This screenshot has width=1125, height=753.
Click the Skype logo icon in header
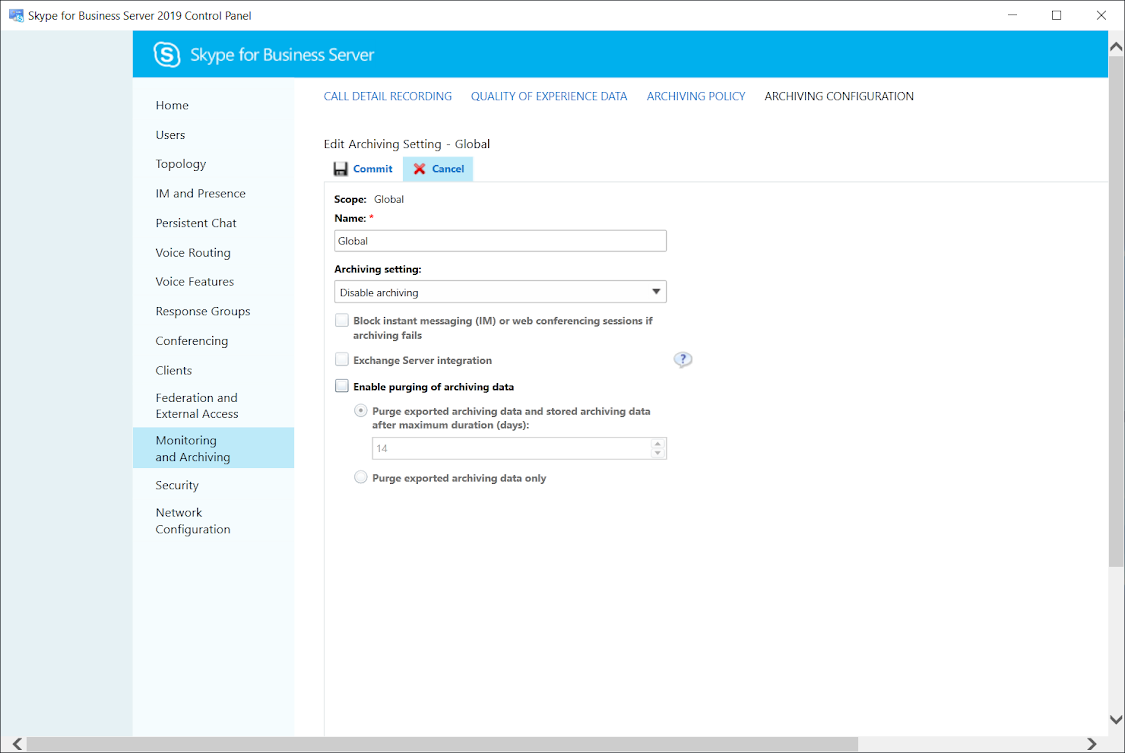167,55
